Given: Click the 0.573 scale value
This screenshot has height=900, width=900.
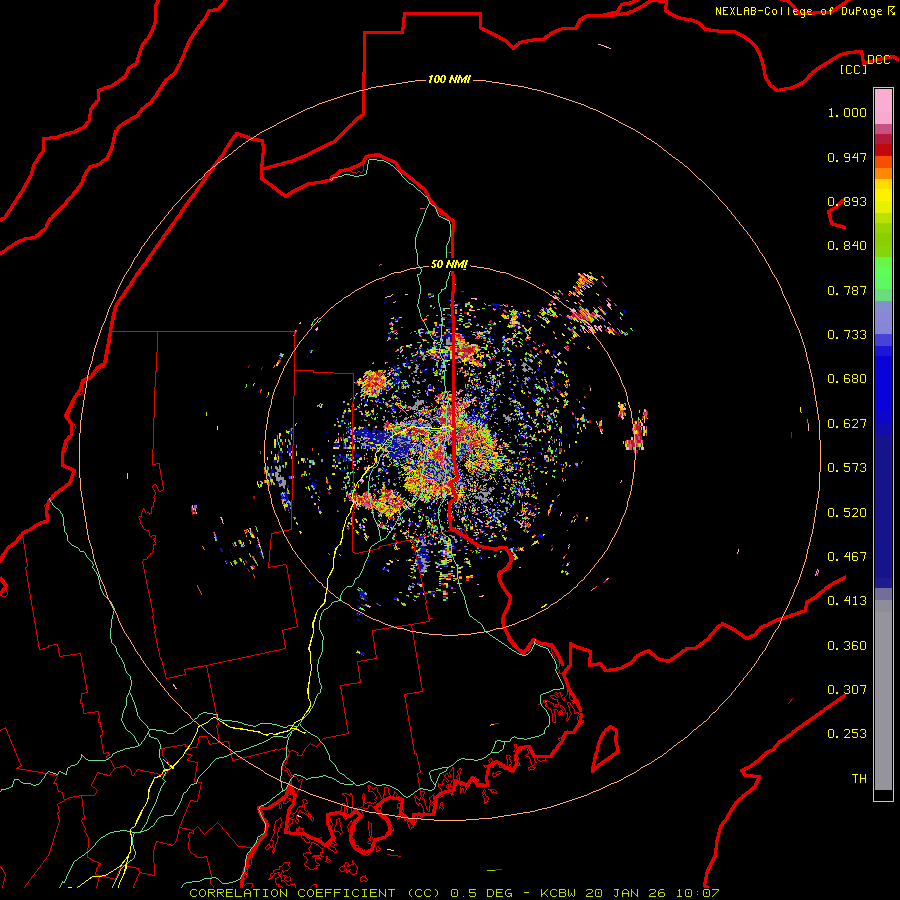Looking at the screenshot, I should point(847,468).
